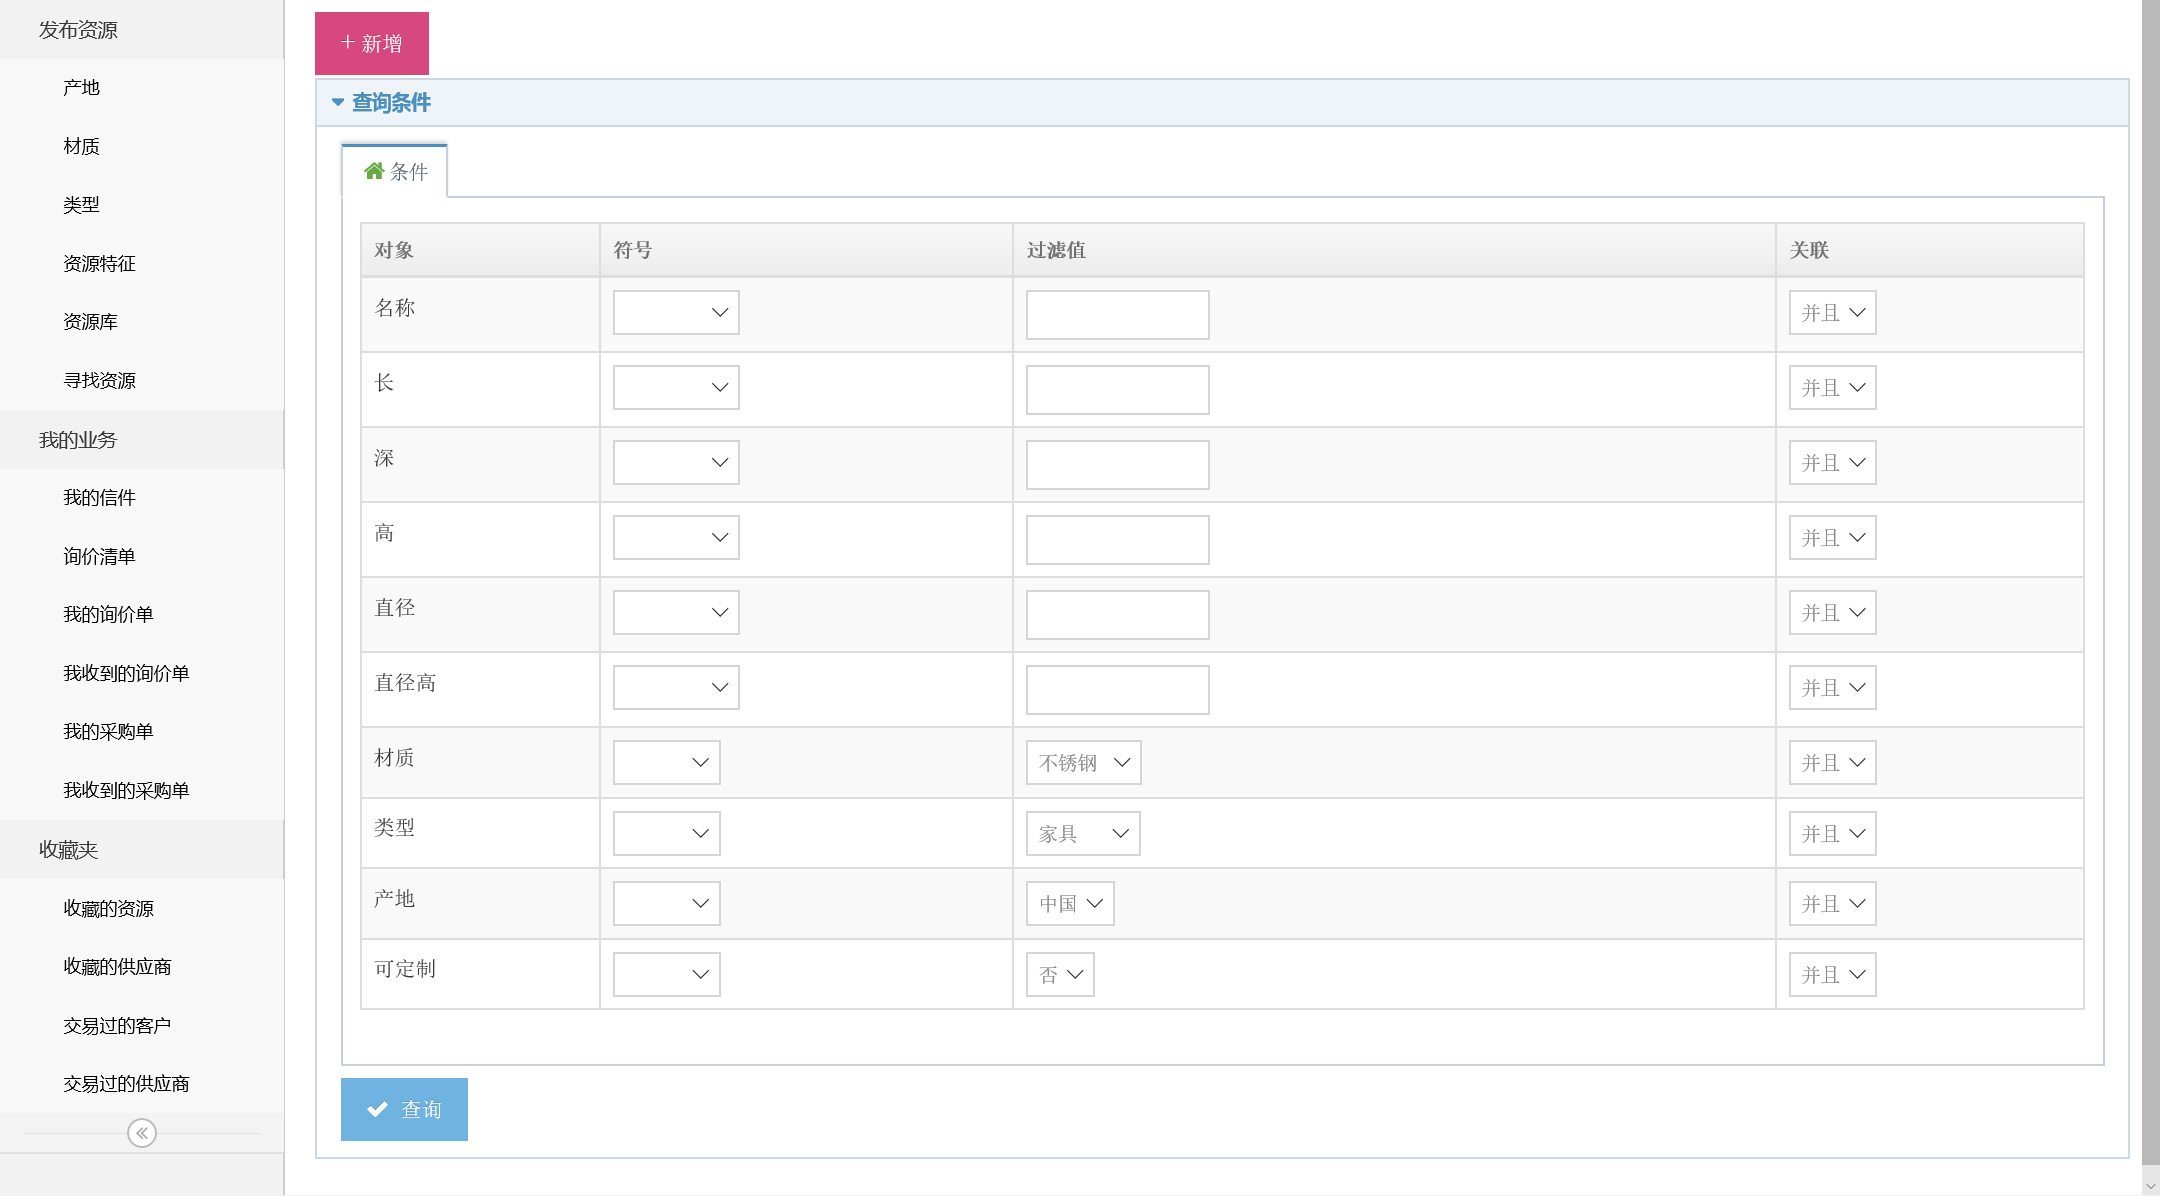
Task: Open 我收到的采购单 in the sidebar
Action: (x=142, y=791)
